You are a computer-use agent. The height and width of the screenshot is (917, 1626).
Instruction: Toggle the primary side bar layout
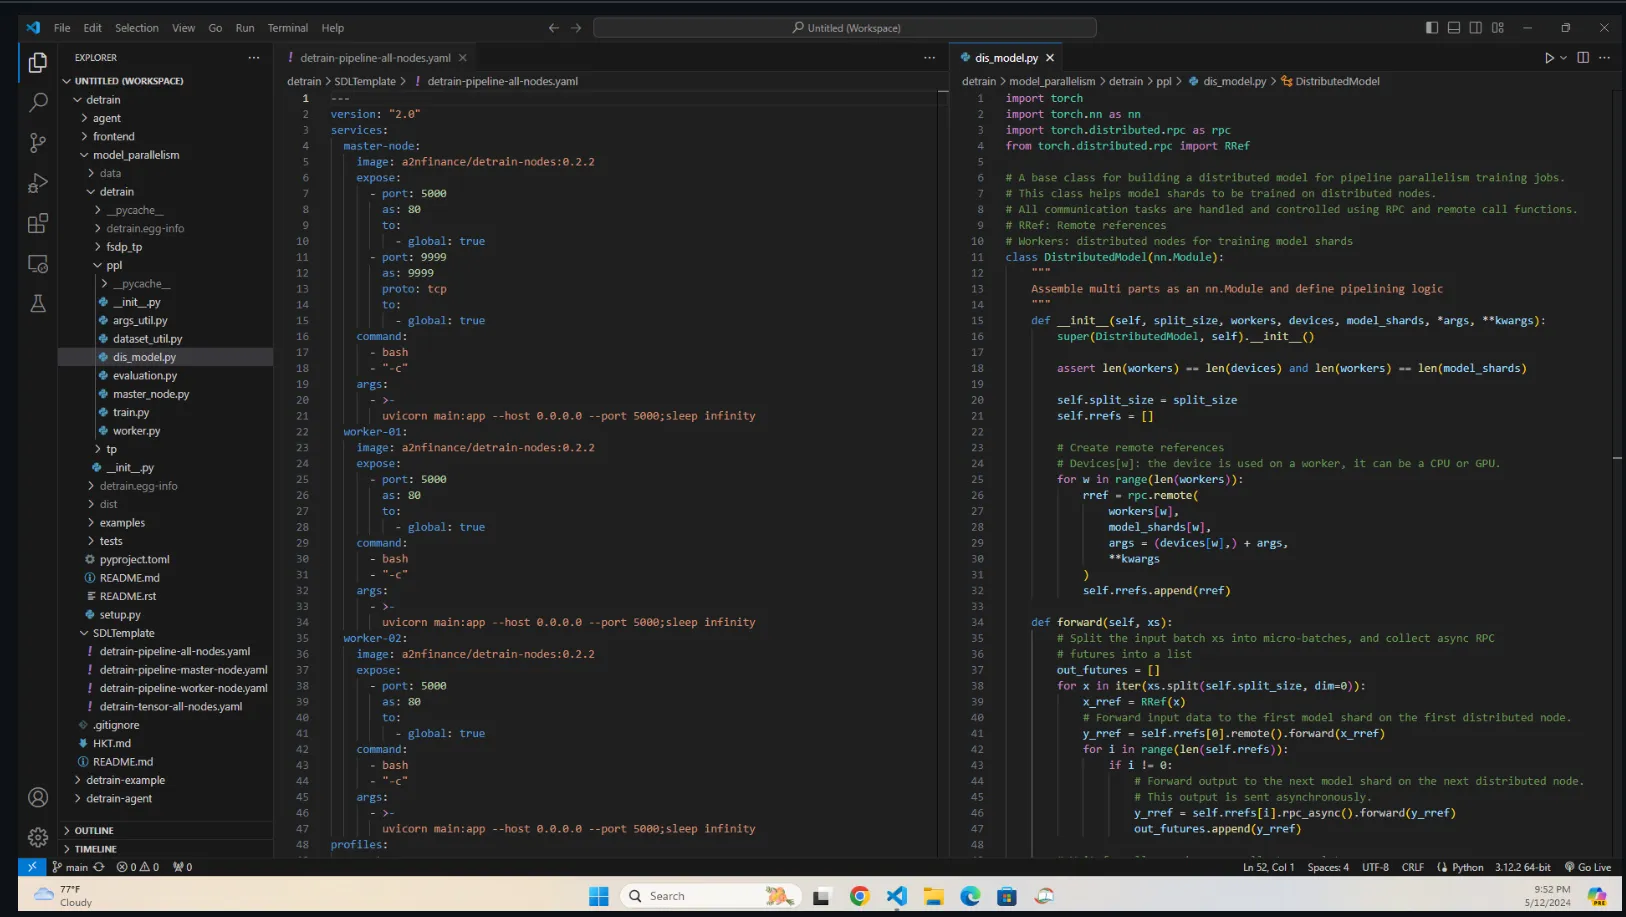click(x=1432, y=28)
